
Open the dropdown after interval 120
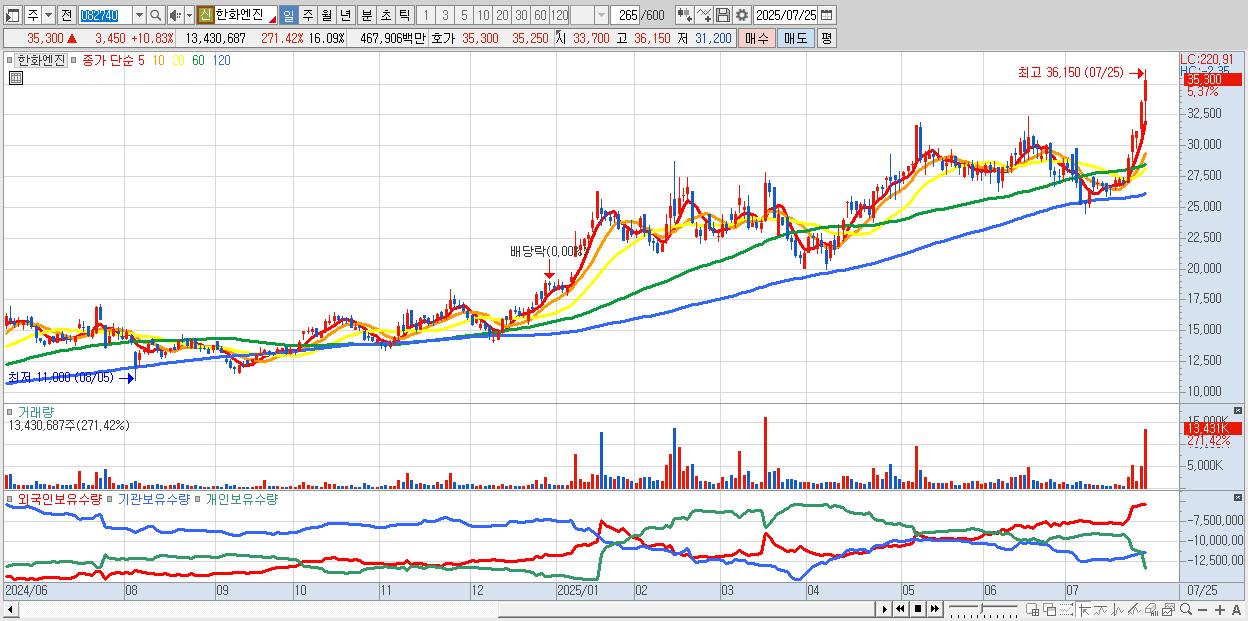tap(601, 16)
